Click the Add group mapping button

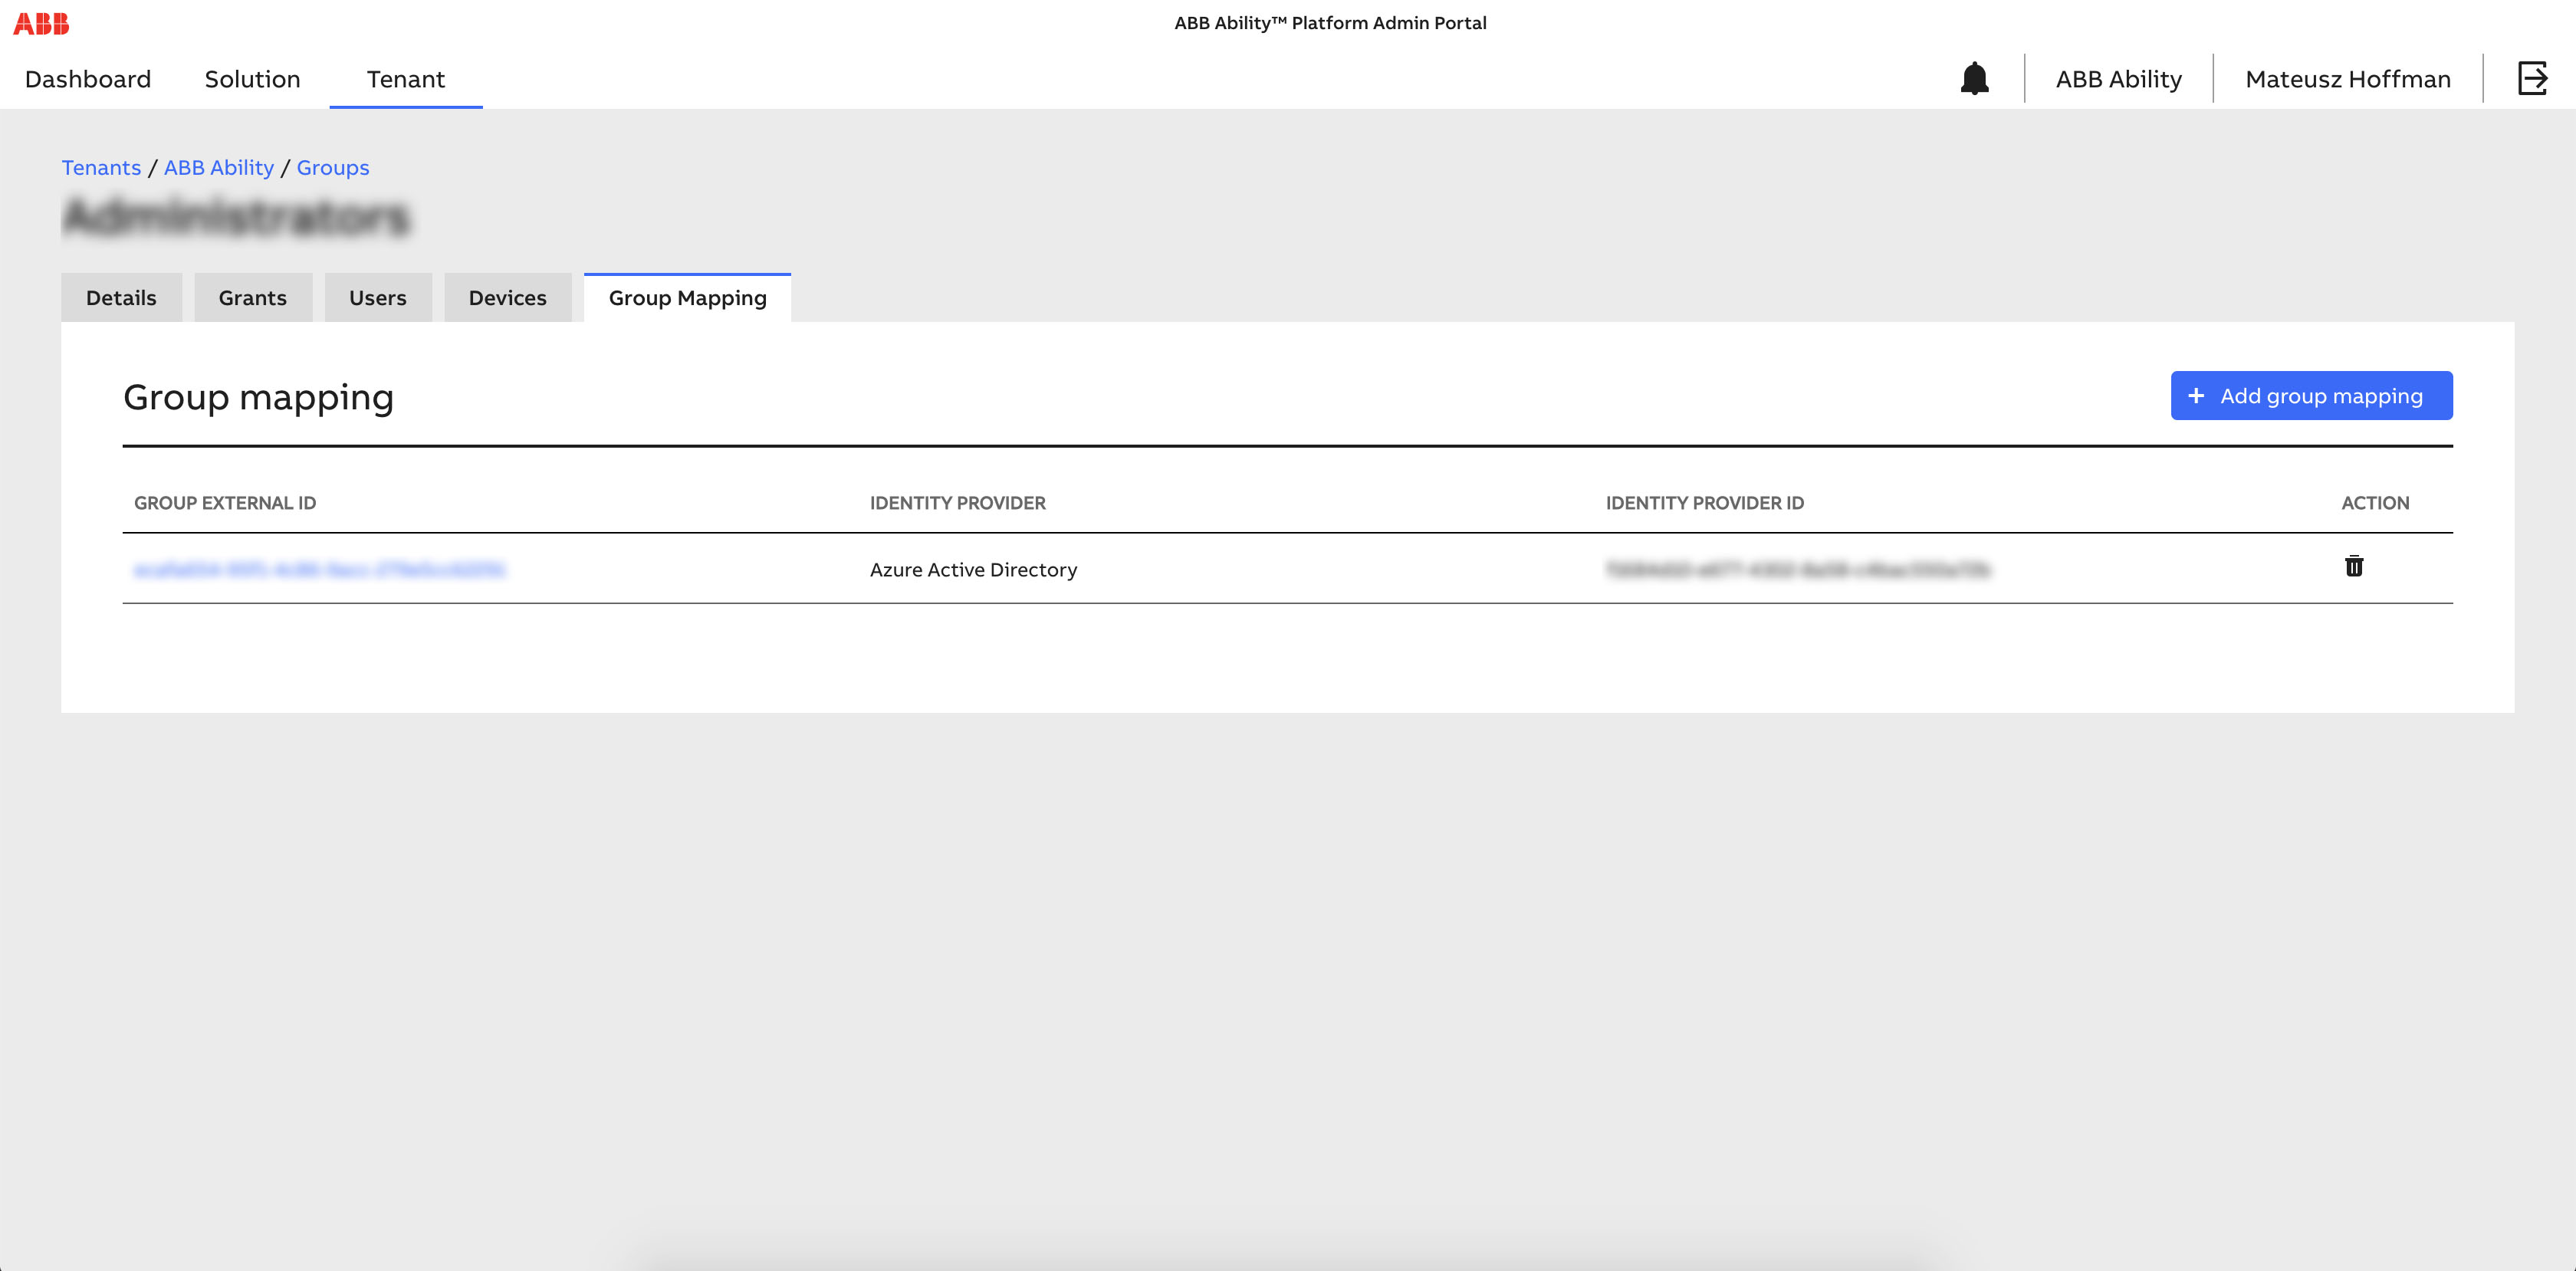(x=2311, y=396)
